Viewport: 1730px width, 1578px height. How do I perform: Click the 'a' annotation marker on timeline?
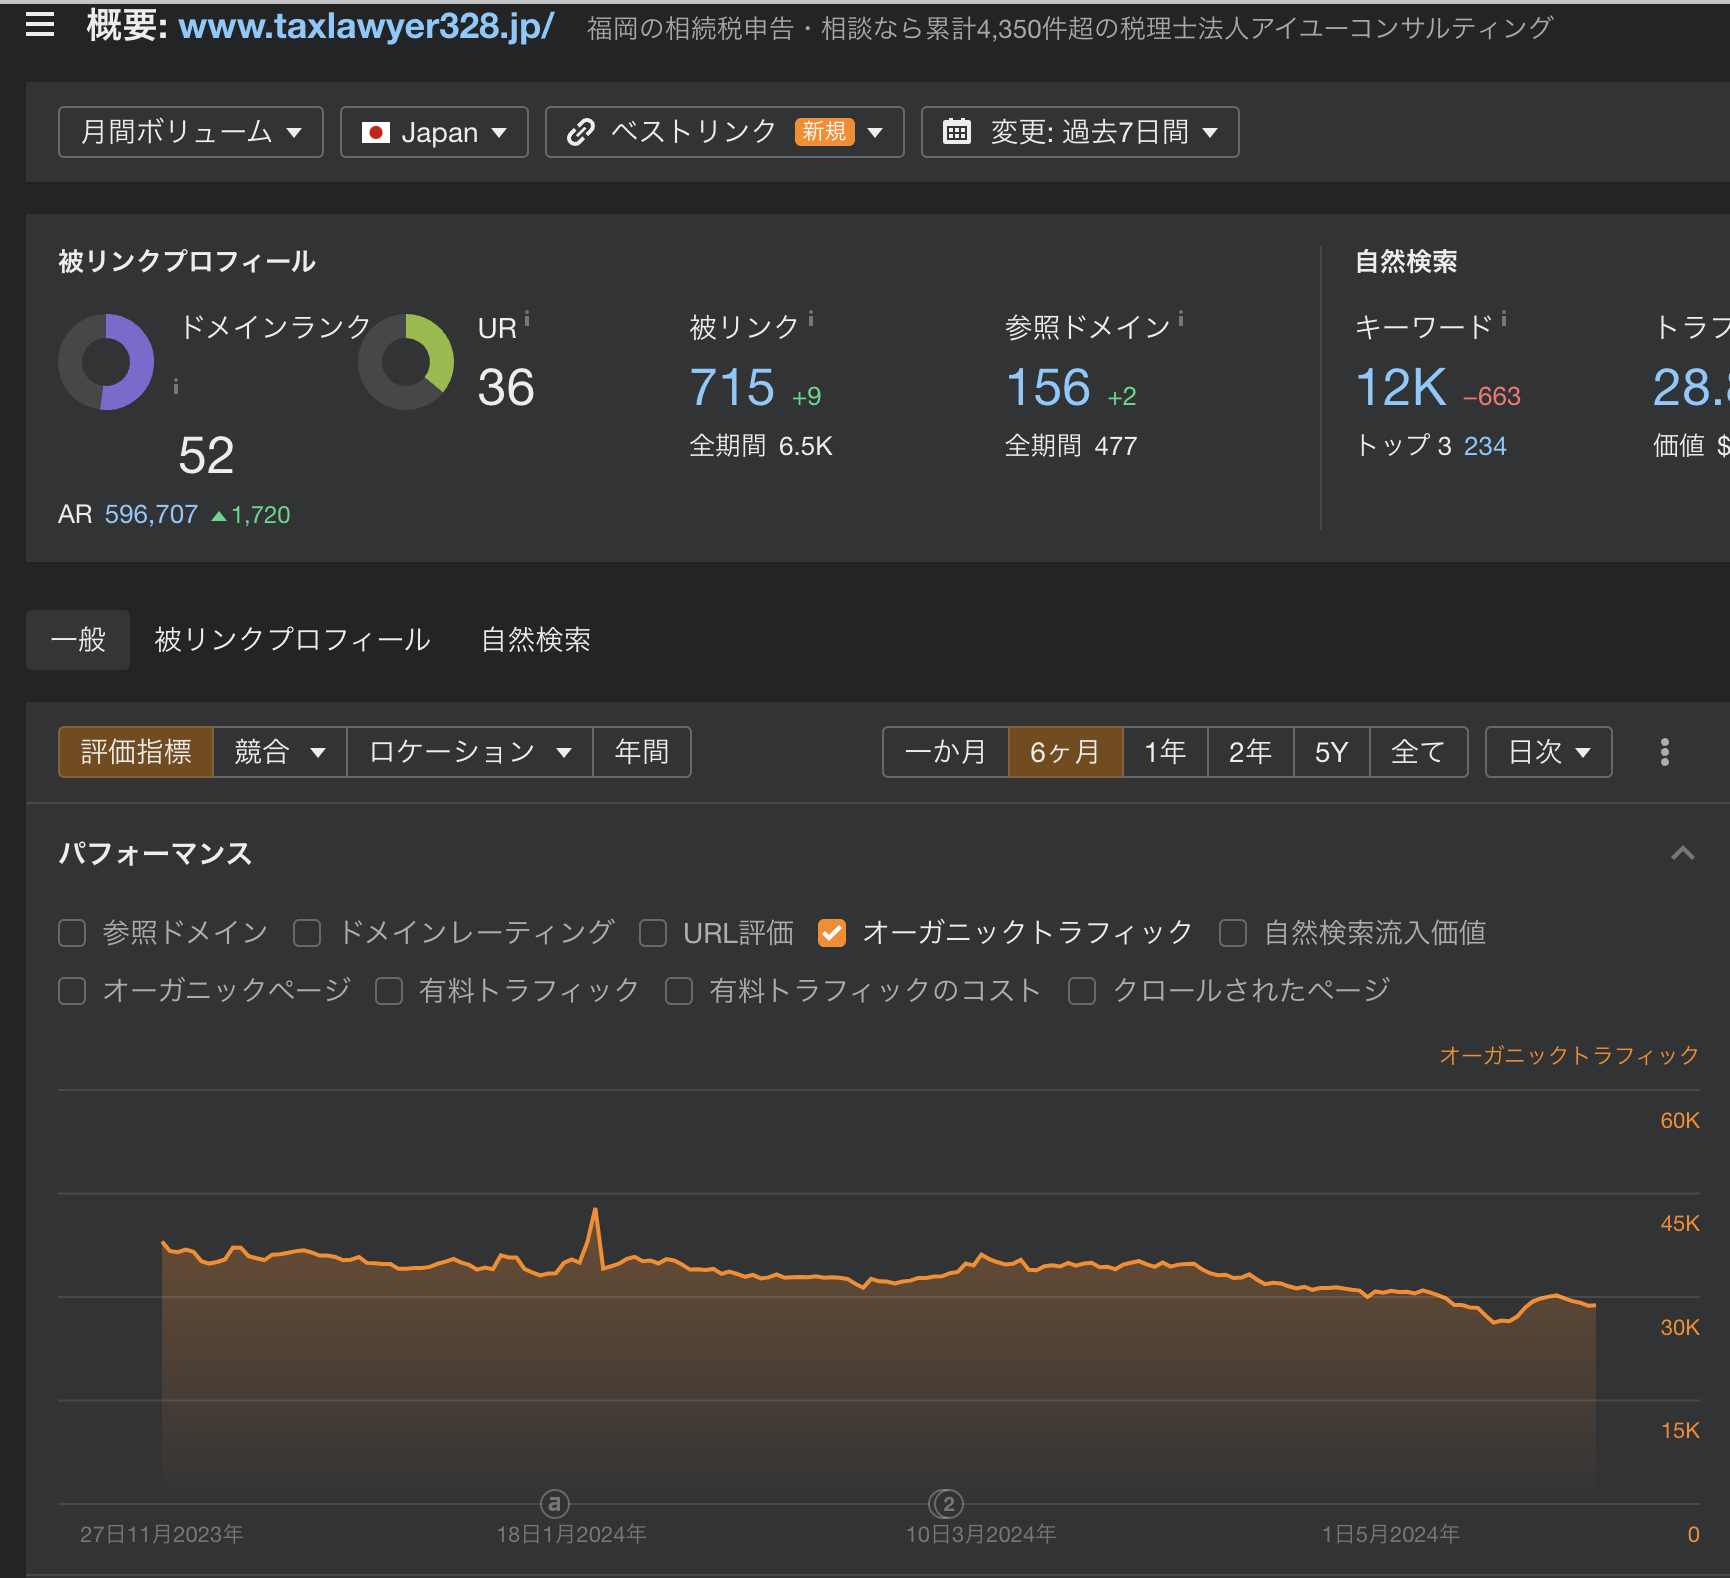pyautogui.click(x=555, y=1503)
